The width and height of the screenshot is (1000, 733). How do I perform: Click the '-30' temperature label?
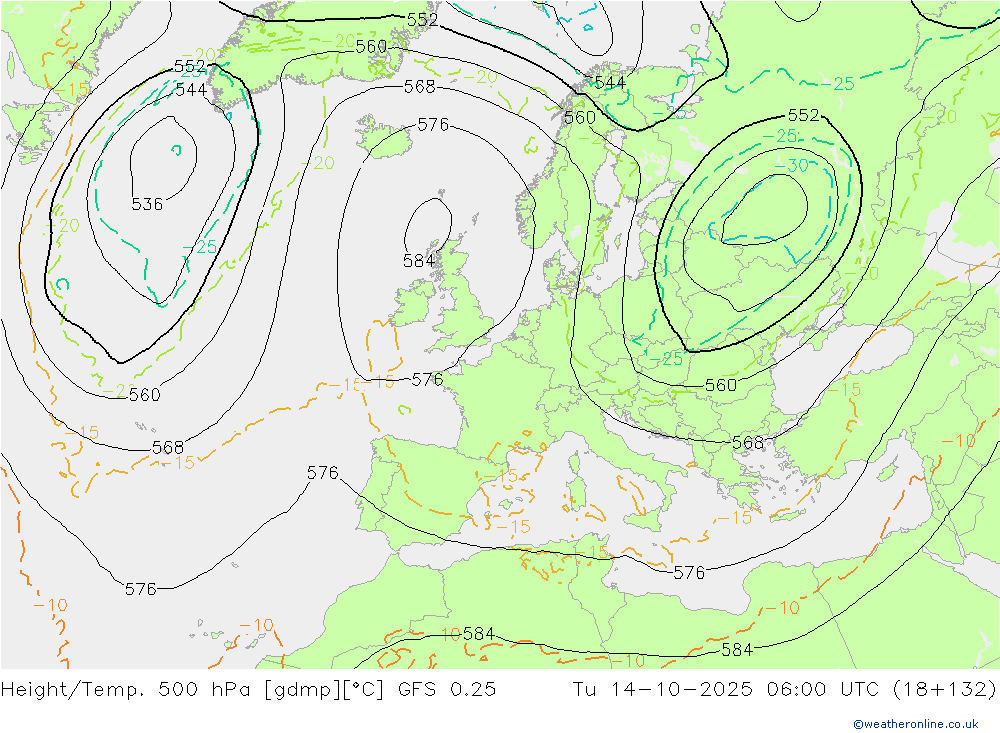(791, 166)
